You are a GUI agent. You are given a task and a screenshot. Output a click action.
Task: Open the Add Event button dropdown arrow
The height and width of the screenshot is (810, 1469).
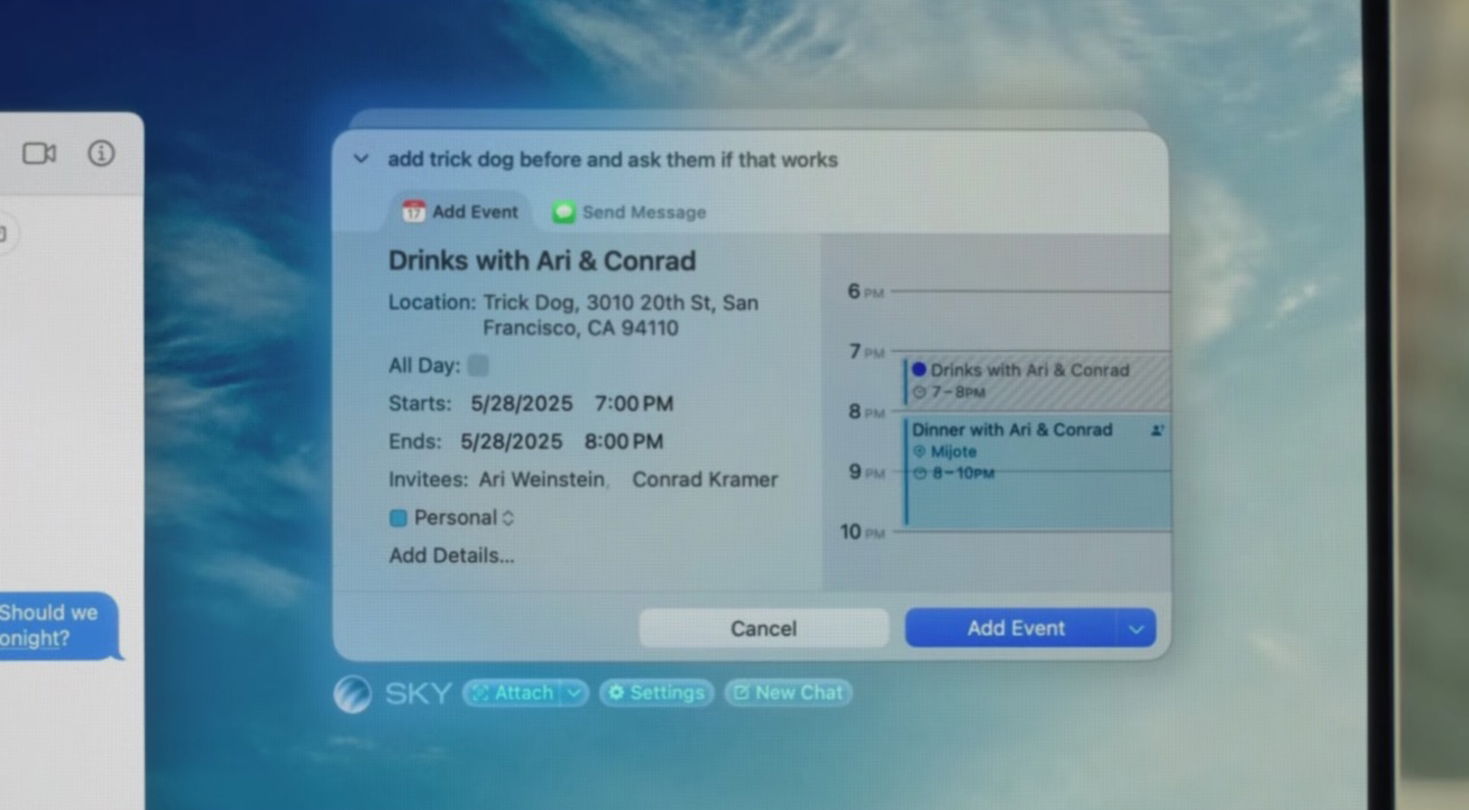click(1136, 629)
